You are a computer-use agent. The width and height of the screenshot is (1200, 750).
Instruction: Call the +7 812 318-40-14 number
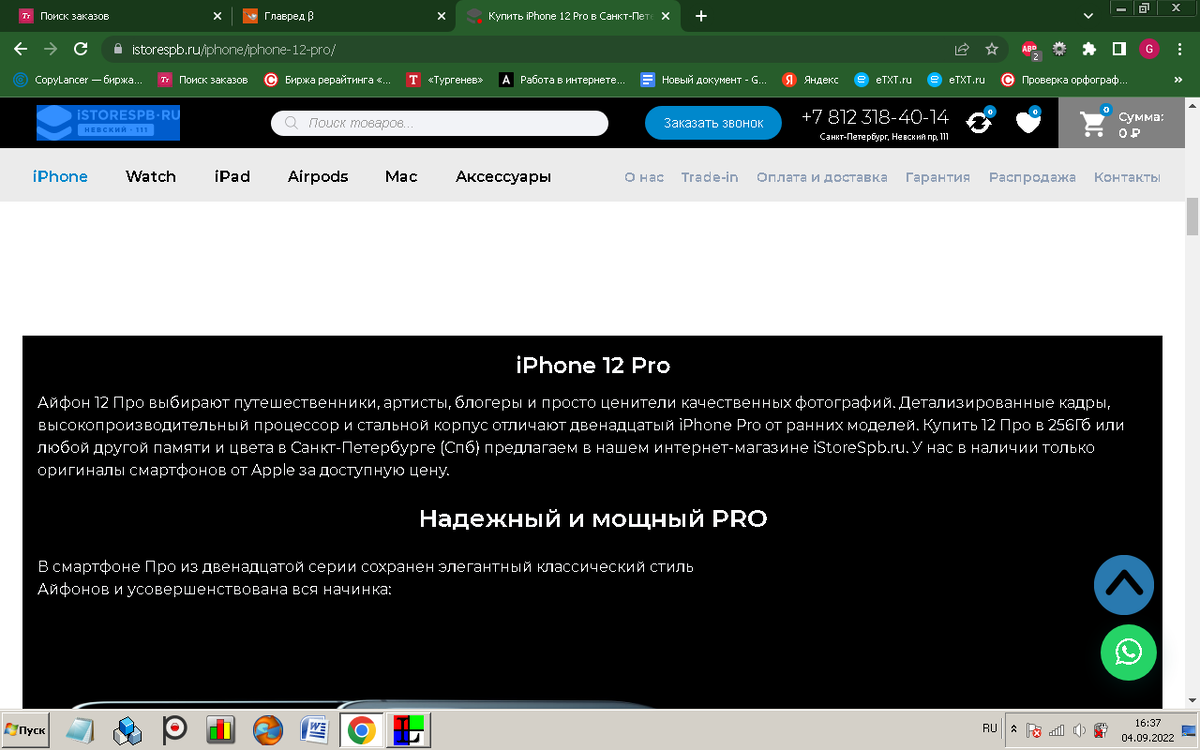coord(875,117)
